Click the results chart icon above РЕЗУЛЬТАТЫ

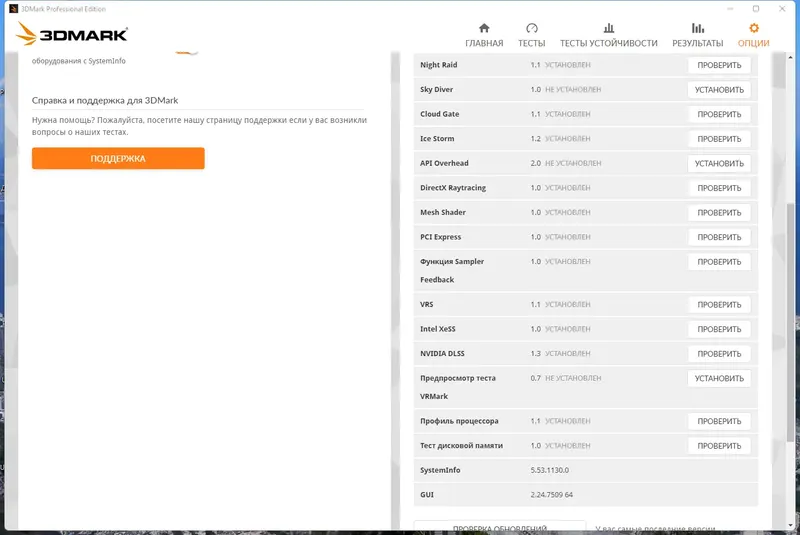point(697,28)
